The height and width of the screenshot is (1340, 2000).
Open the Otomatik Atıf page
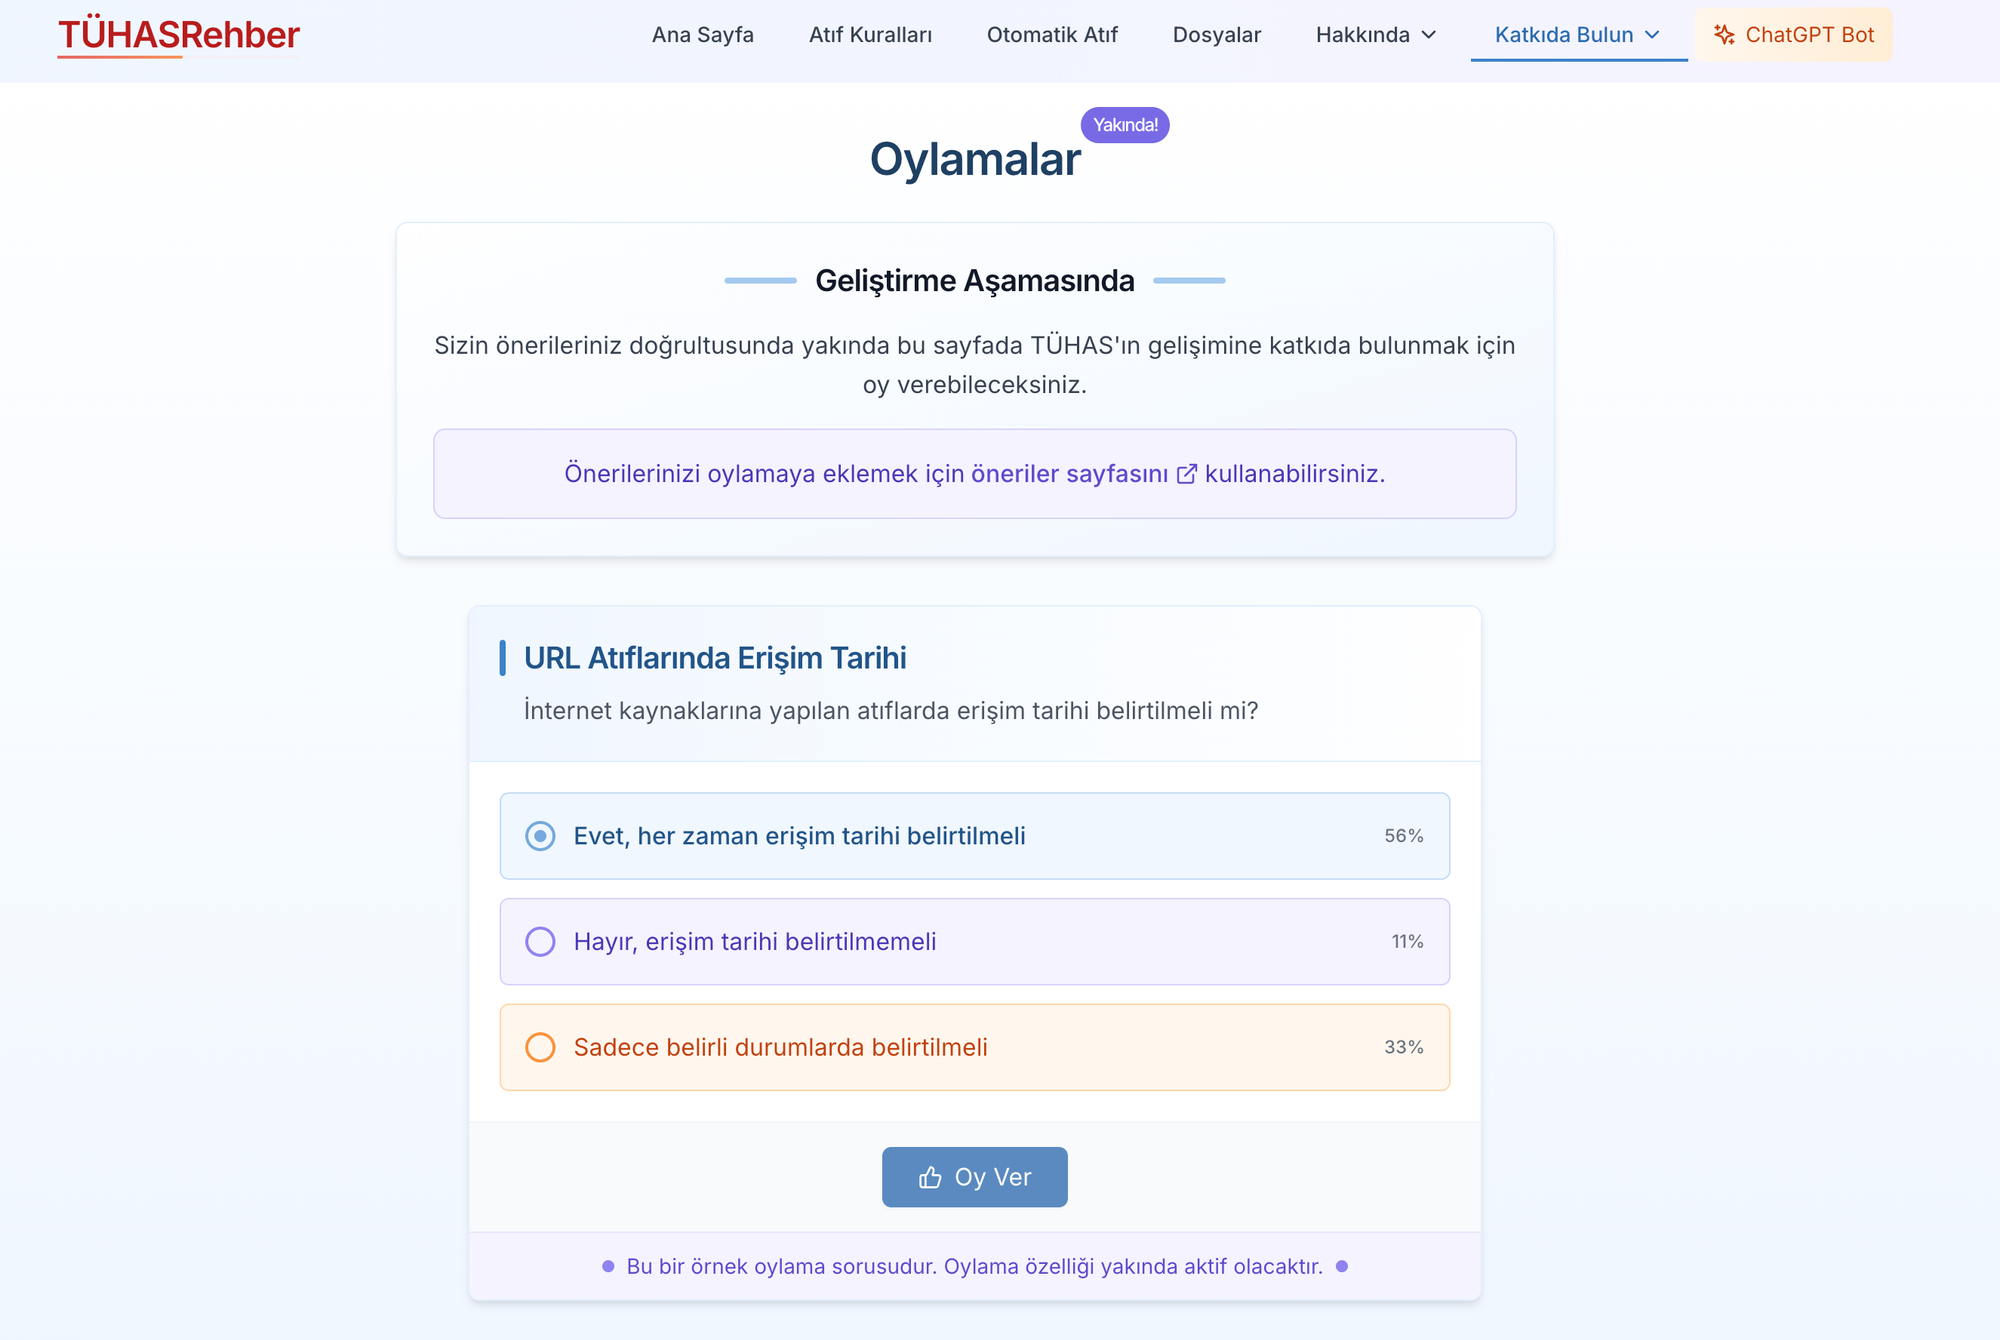pyautogui.click(x=1052, y=35)
